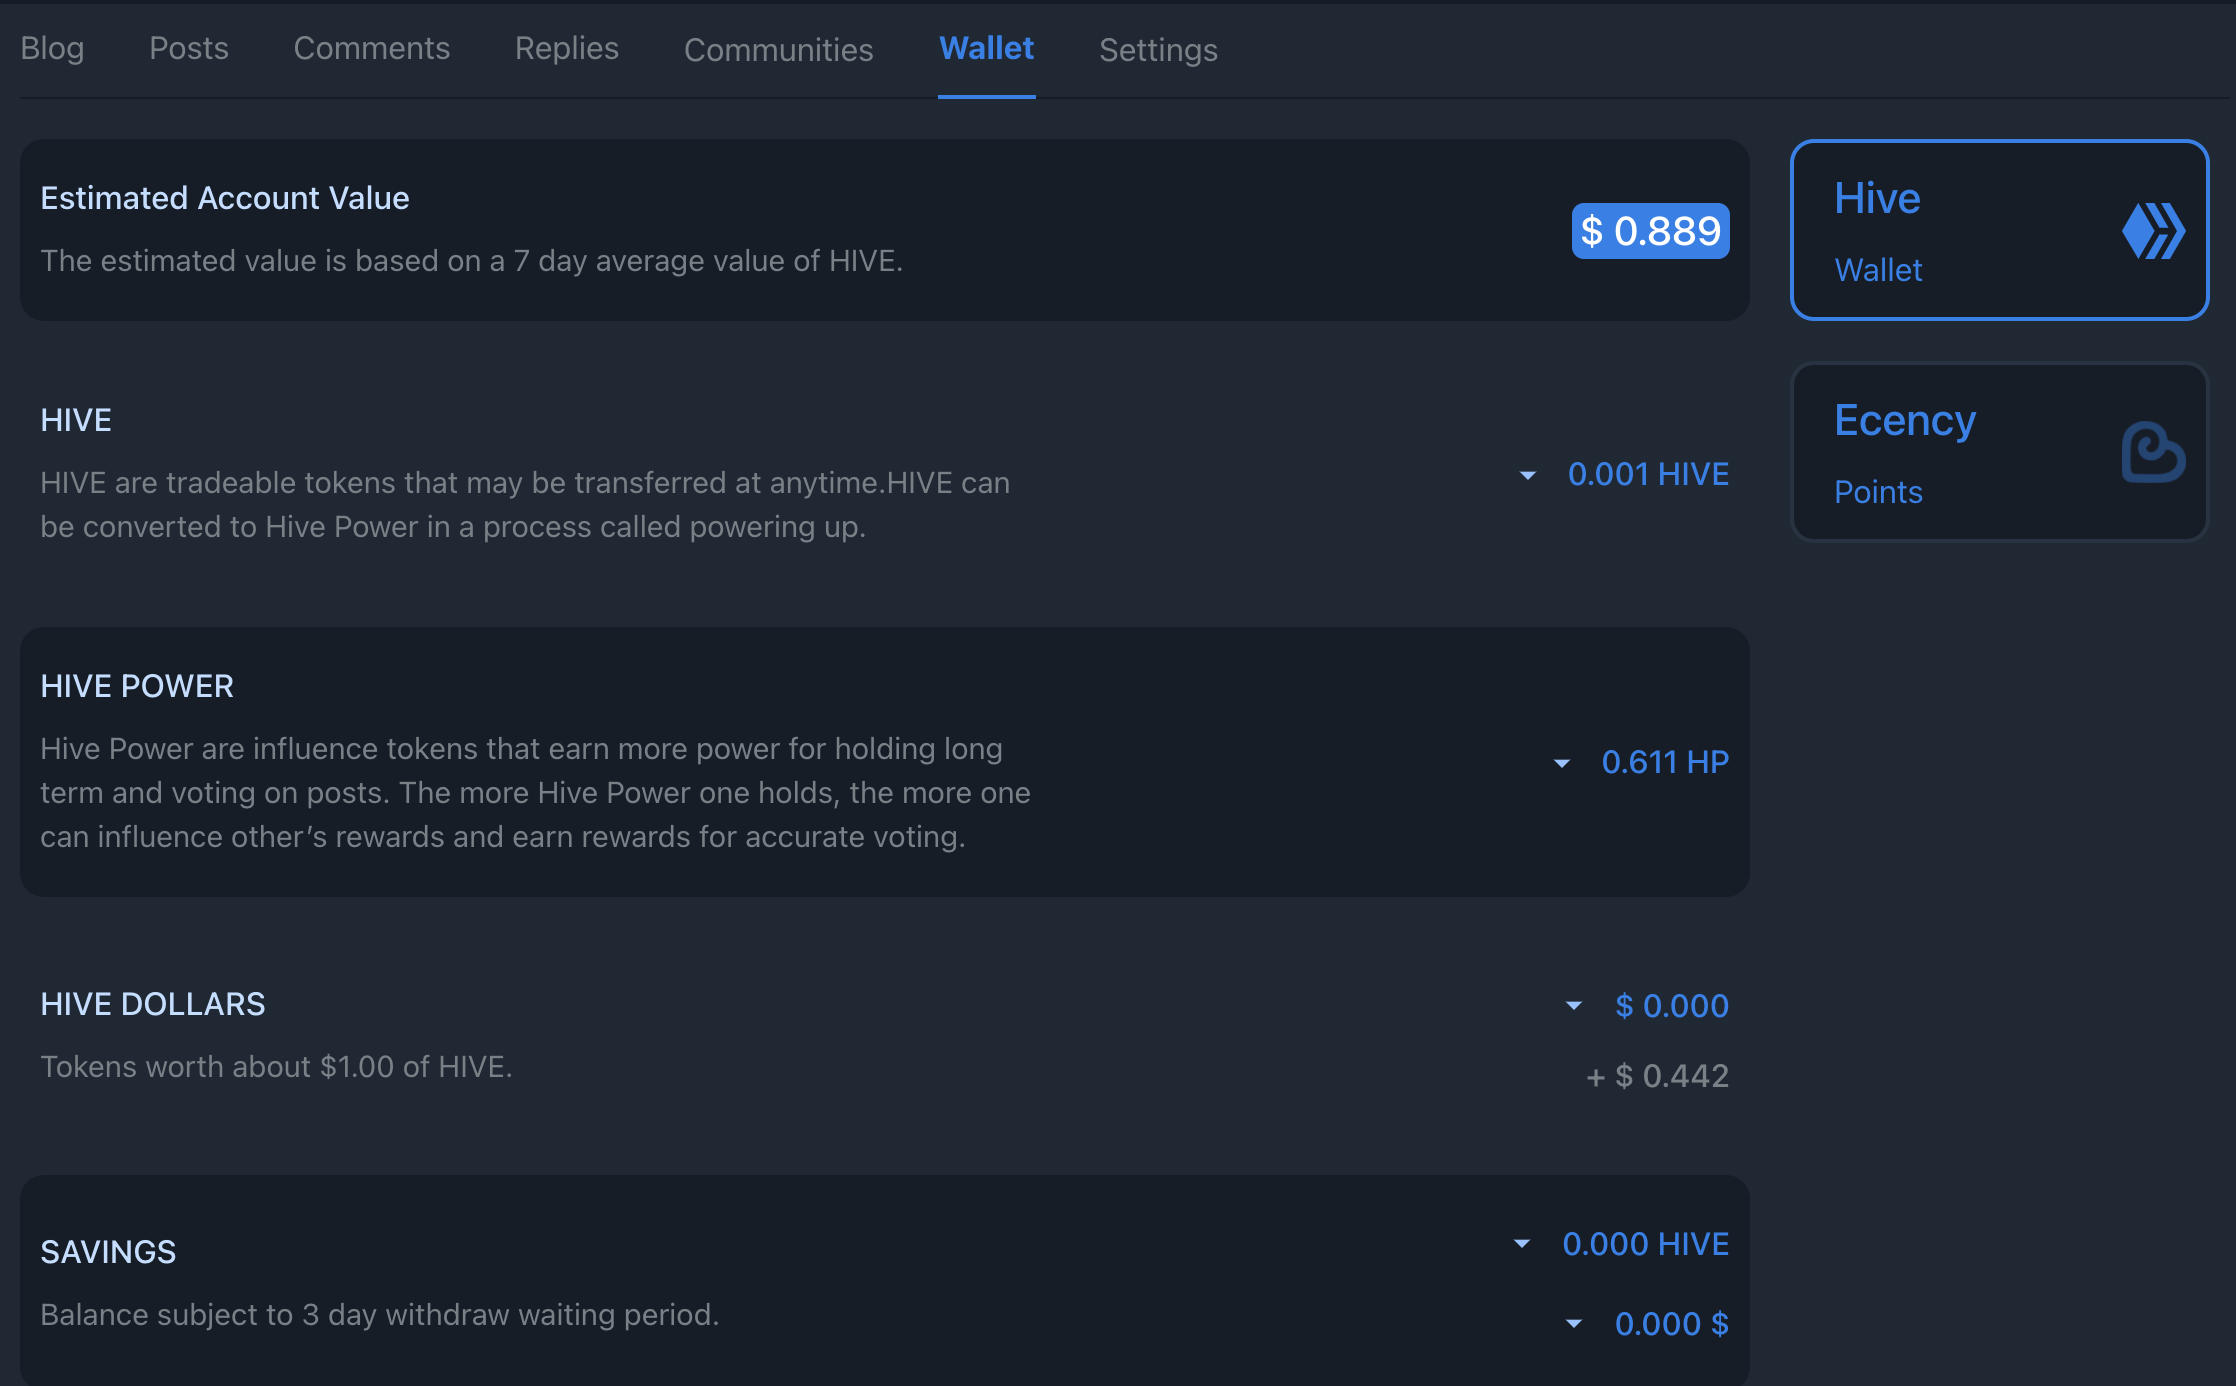Screen dimensions: 2236x1386
Task: Click the savings 0.000 $ balance
Action: tap(1672, 1323)
